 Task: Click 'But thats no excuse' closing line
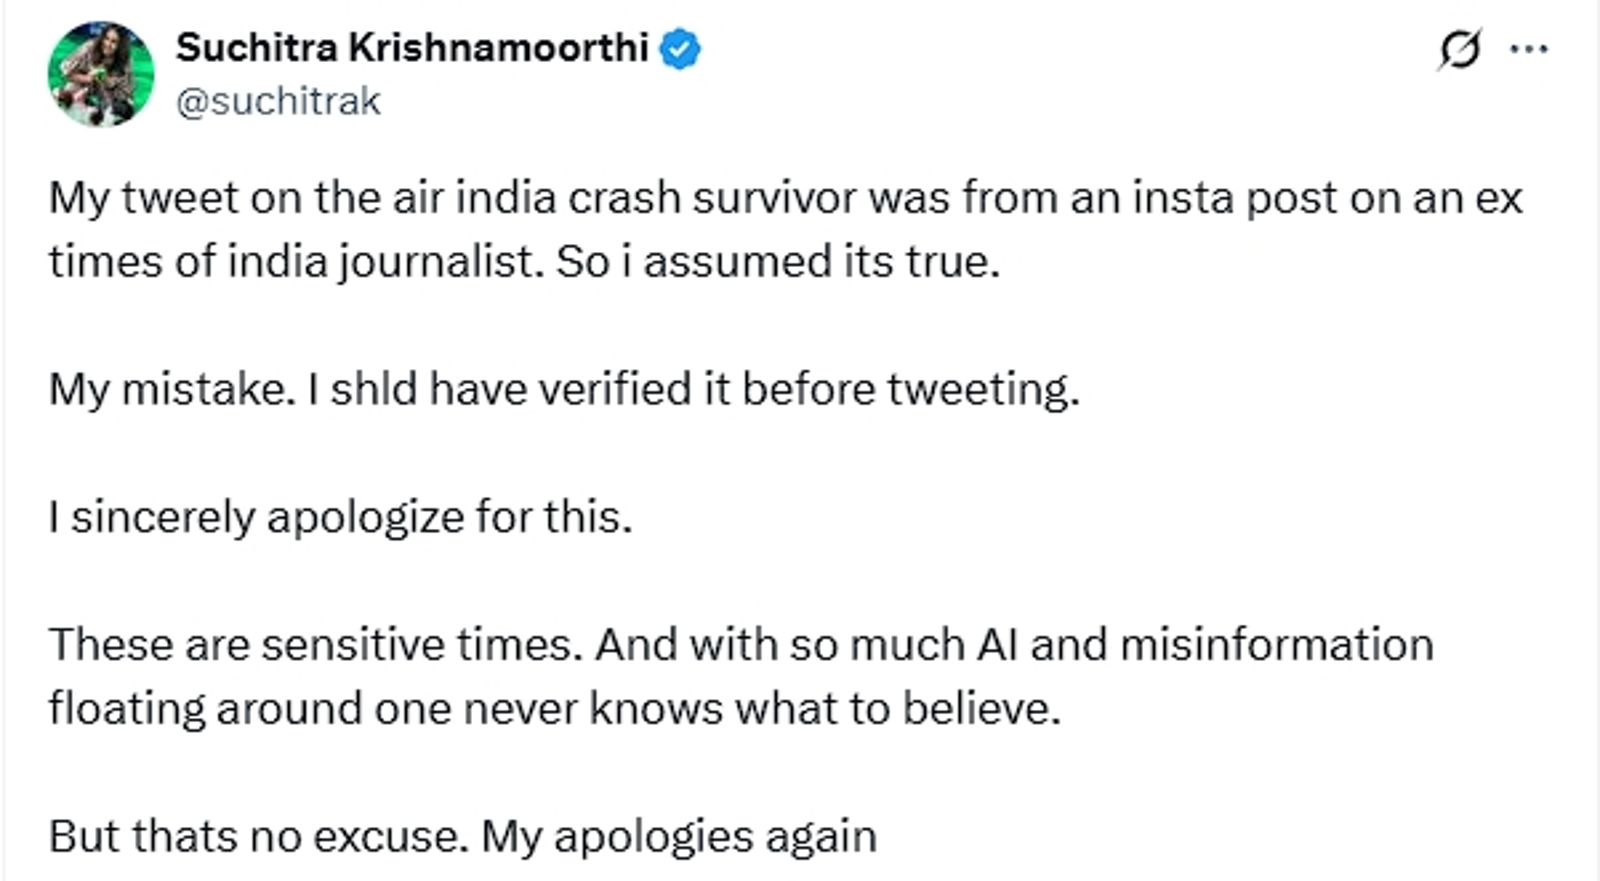coord(462,837)
